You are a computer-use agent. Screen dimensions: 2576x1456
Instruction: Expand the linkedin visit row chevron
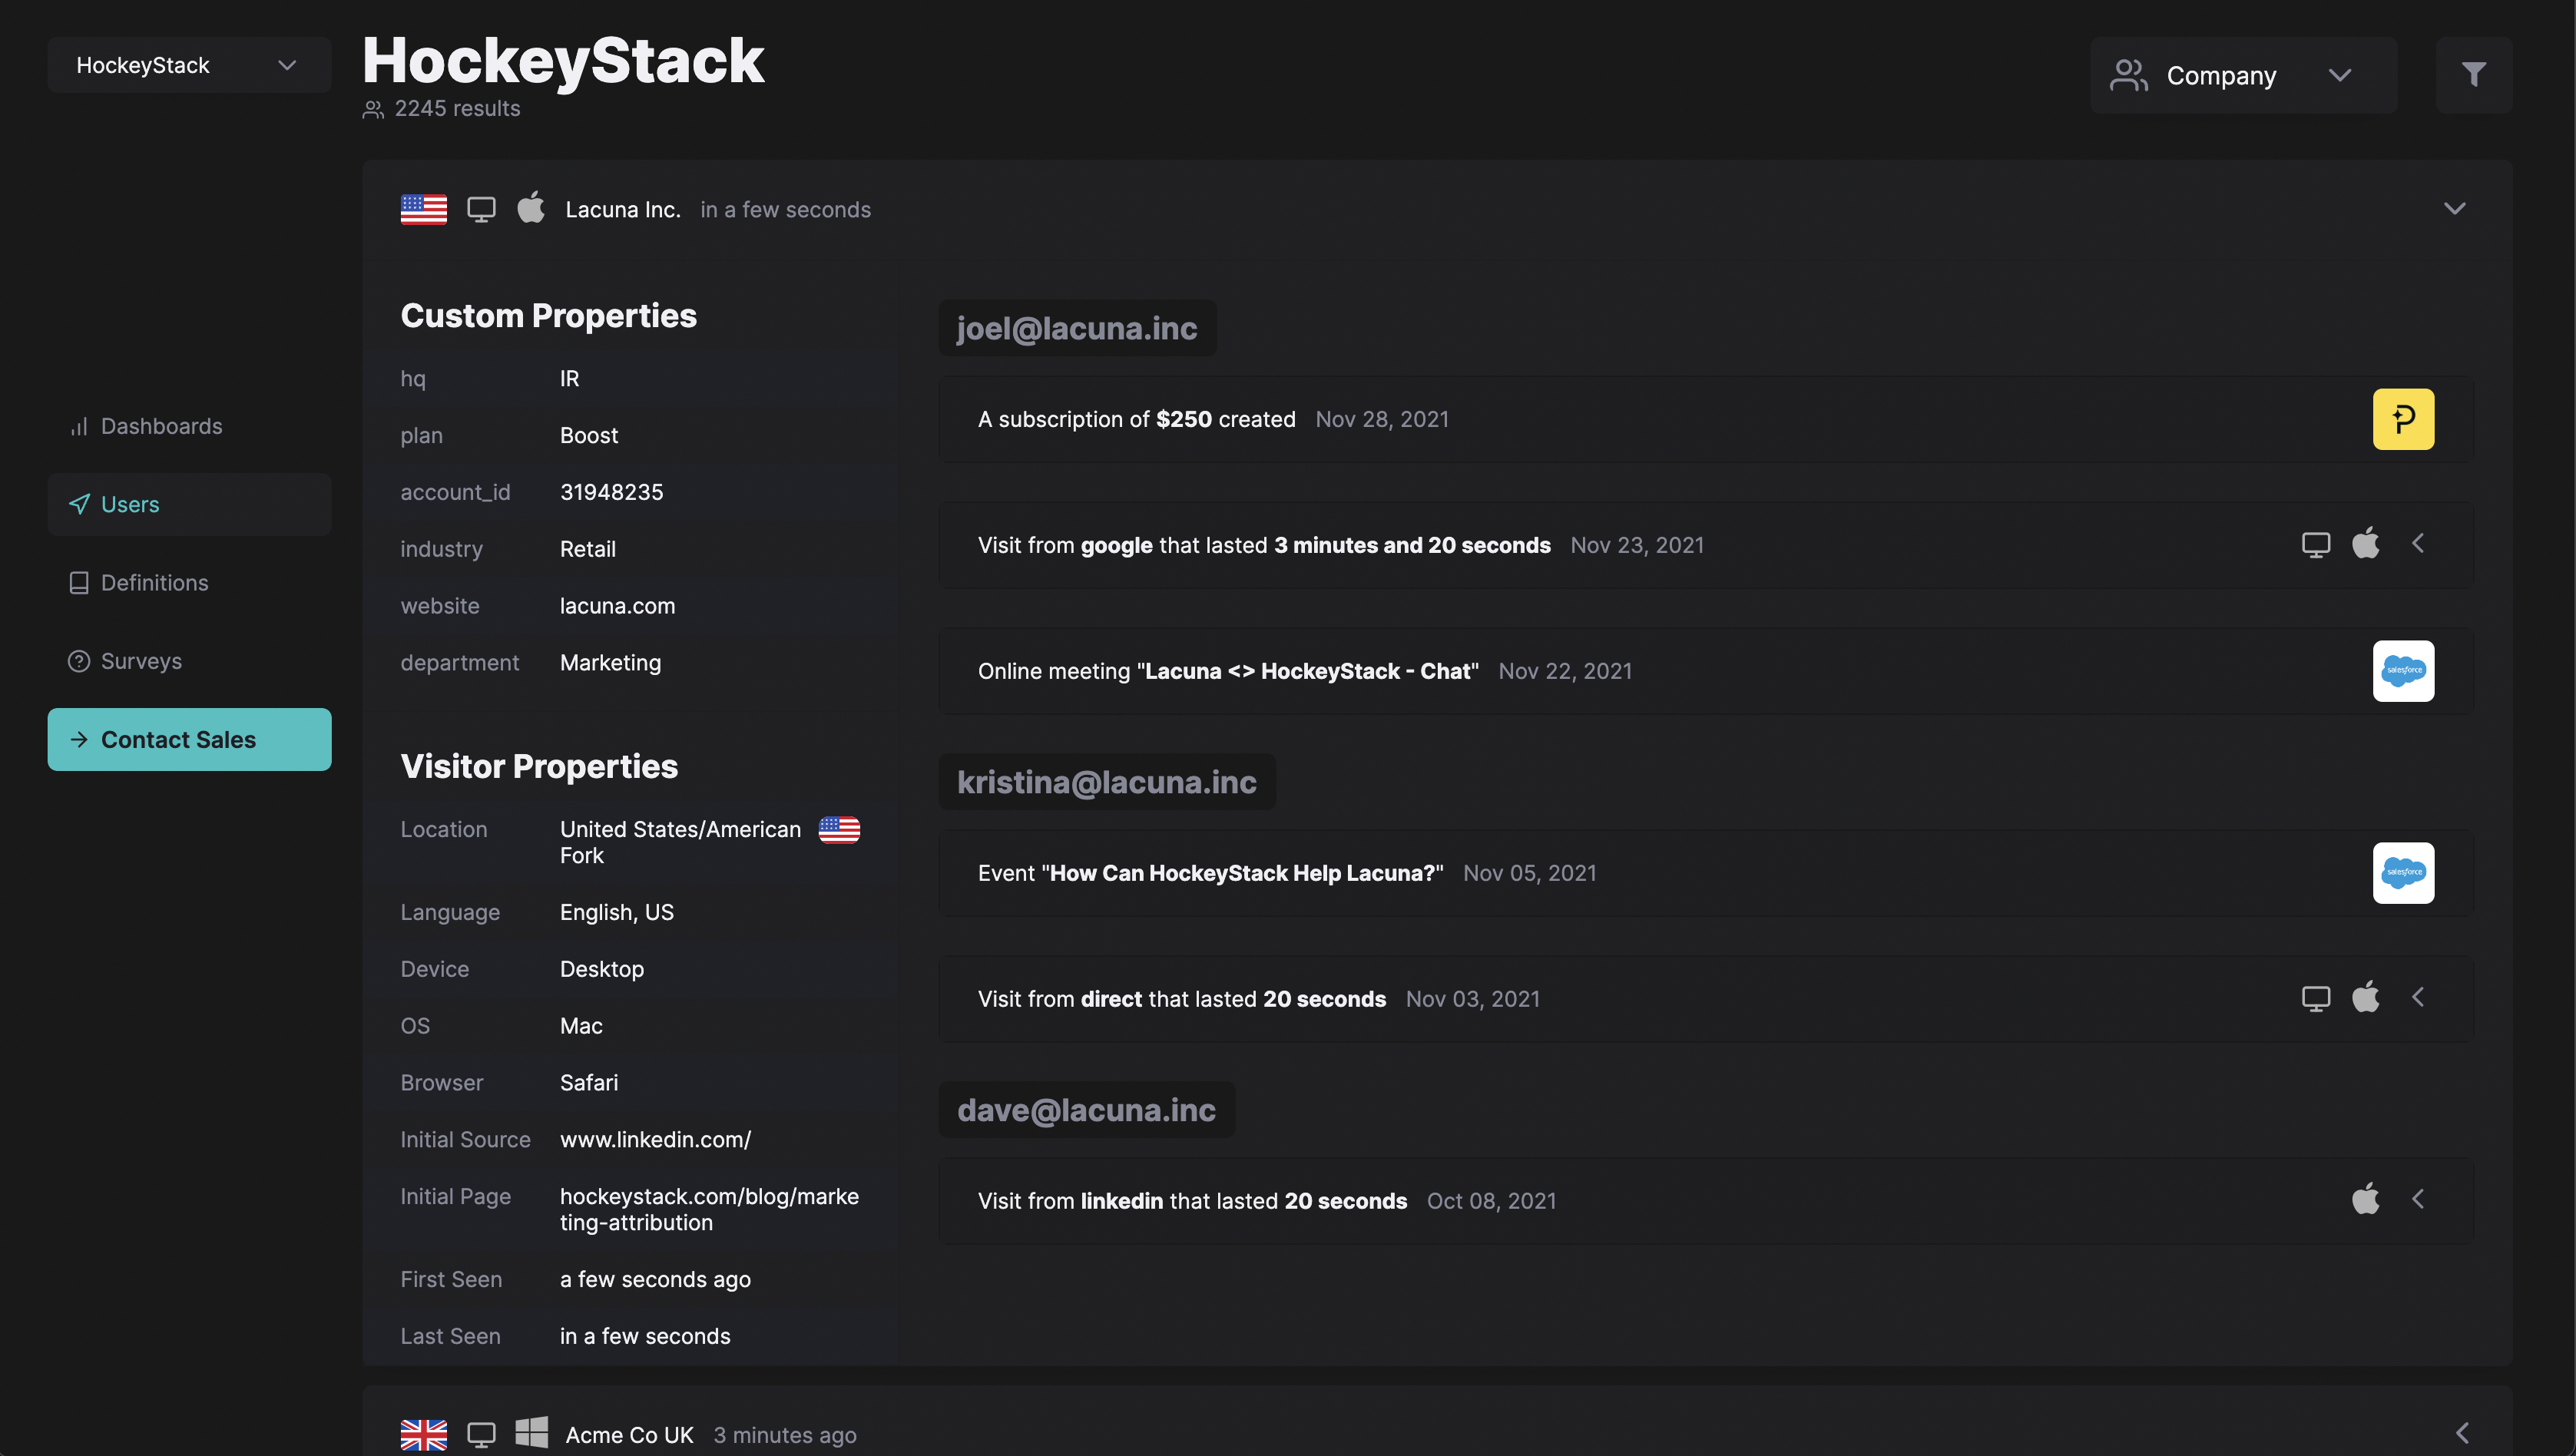click(2418, 1199)
